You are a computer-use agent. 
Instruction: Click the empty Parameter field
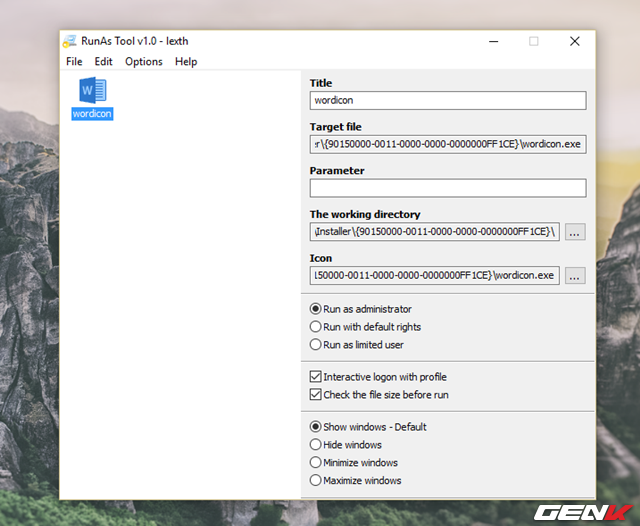[x=447, y=188]
